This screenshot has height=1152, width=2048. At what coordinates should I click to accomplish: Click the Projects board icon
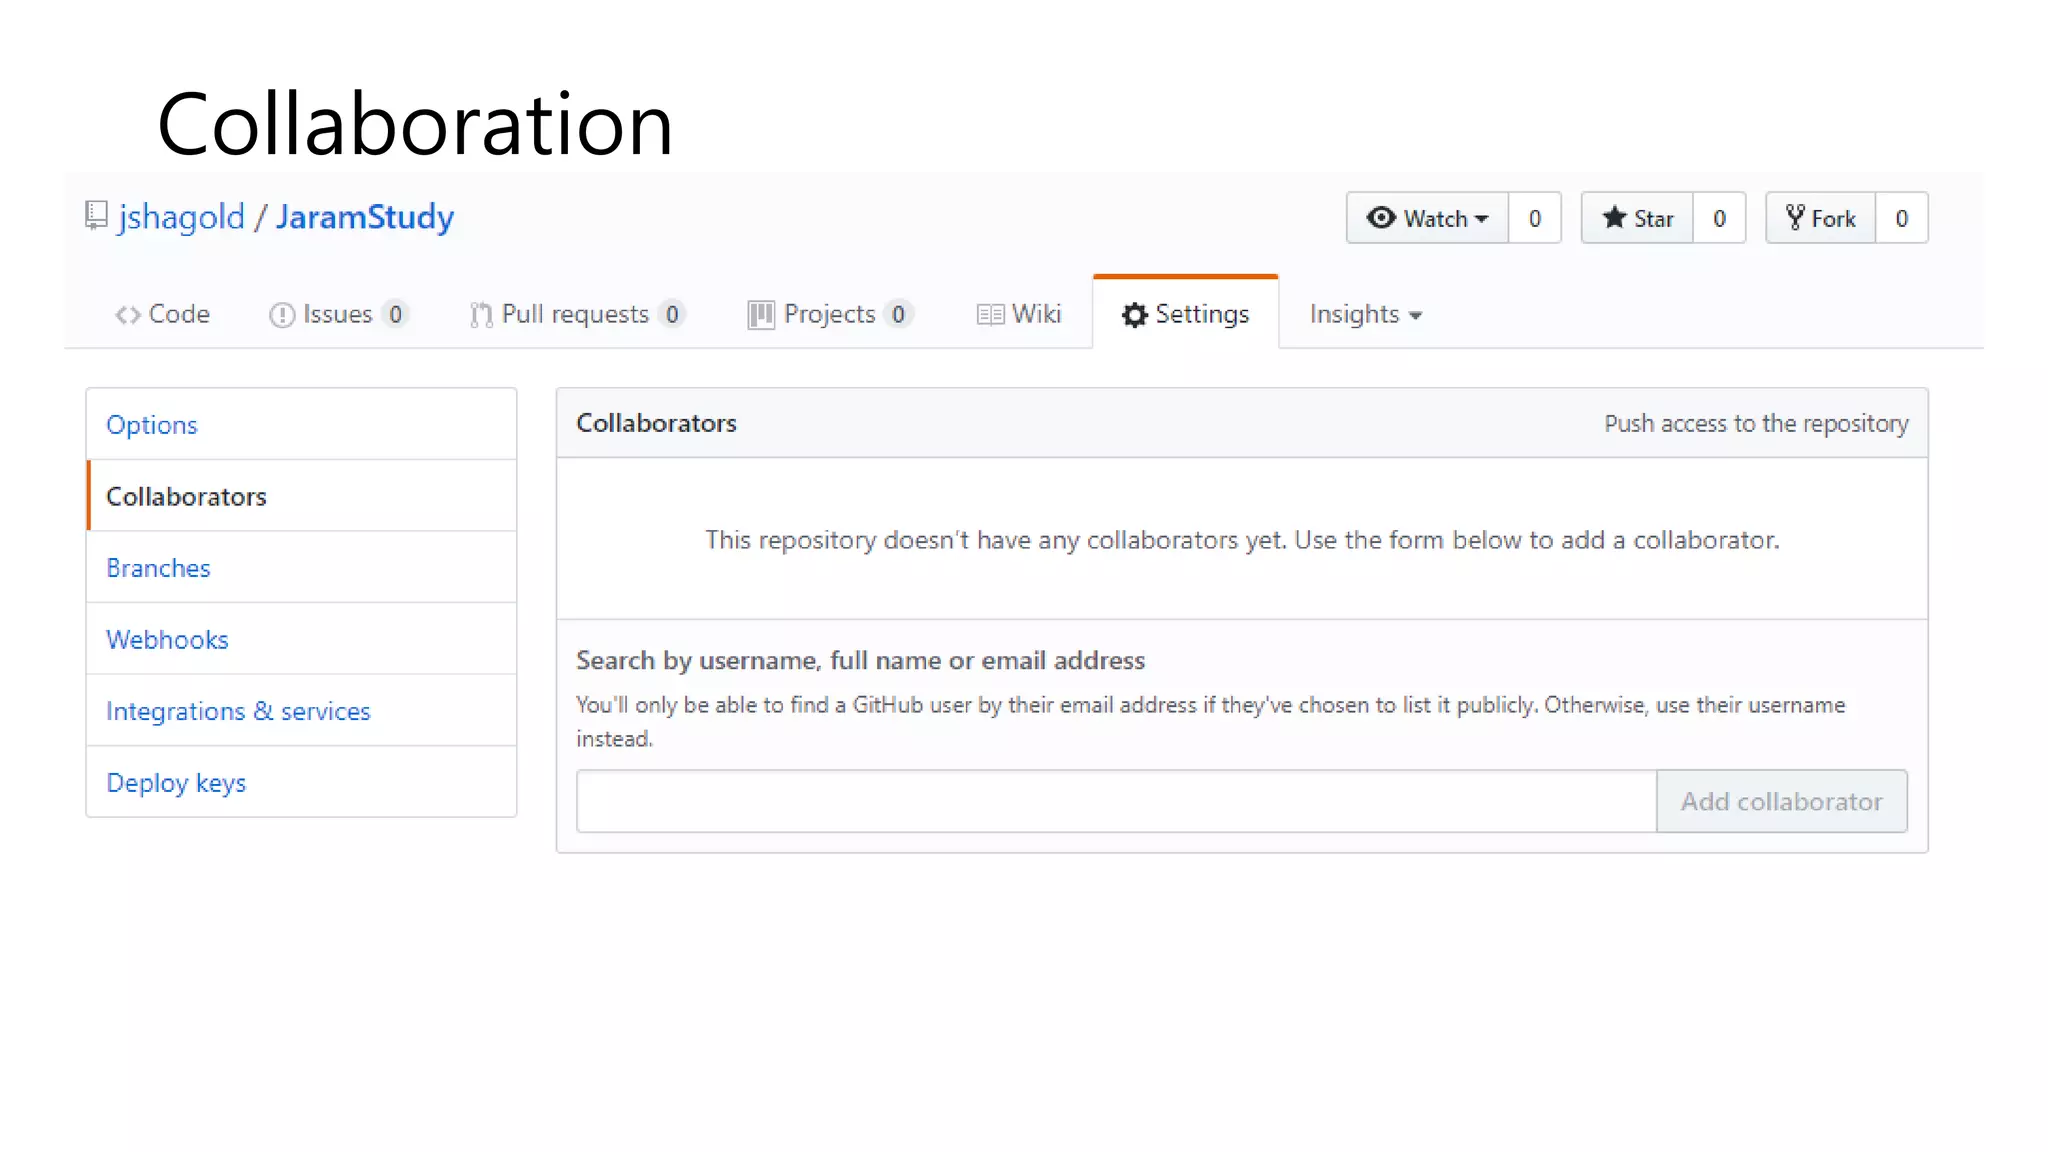click(761, 315)
